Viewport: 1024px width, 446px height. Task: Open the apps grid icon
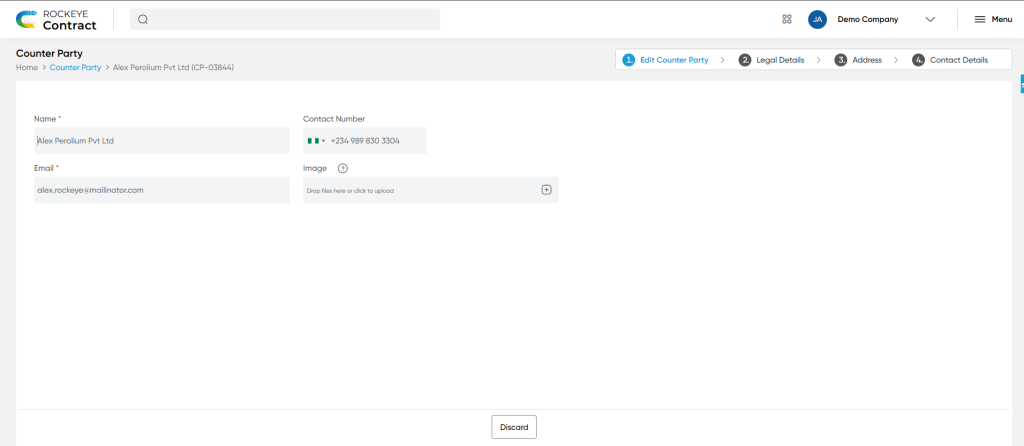pyautogui.click(x=787, y=20)
